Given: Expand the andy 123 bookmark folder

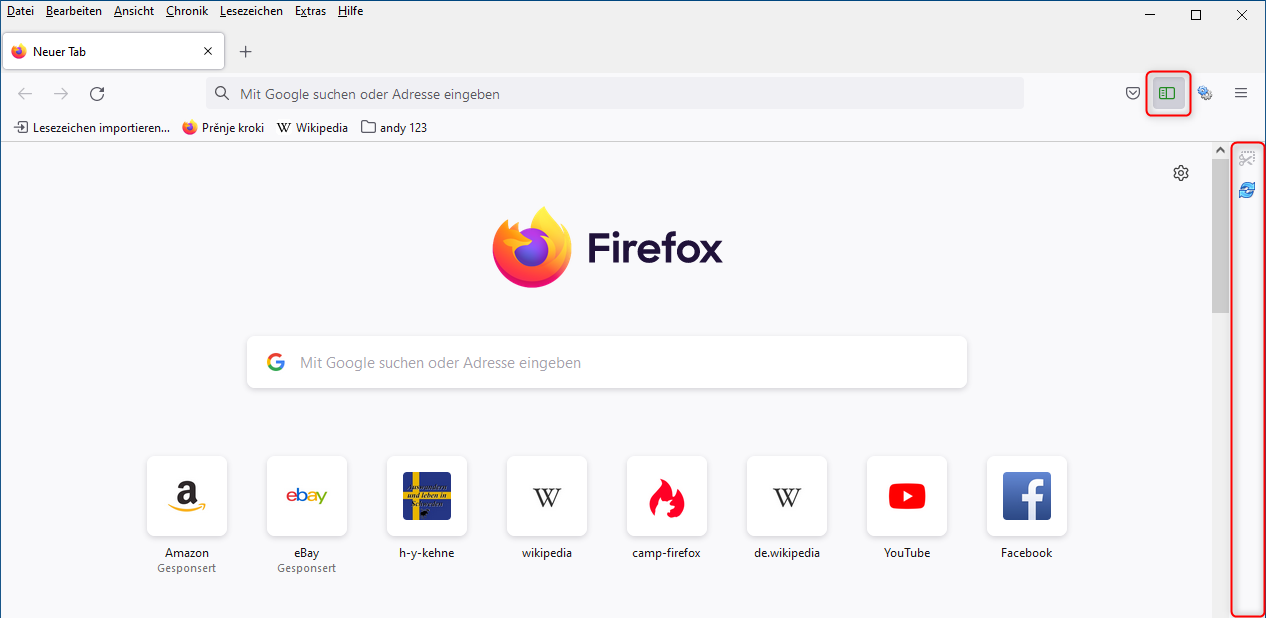Looking at the screenshot, I should pos(394,128).
